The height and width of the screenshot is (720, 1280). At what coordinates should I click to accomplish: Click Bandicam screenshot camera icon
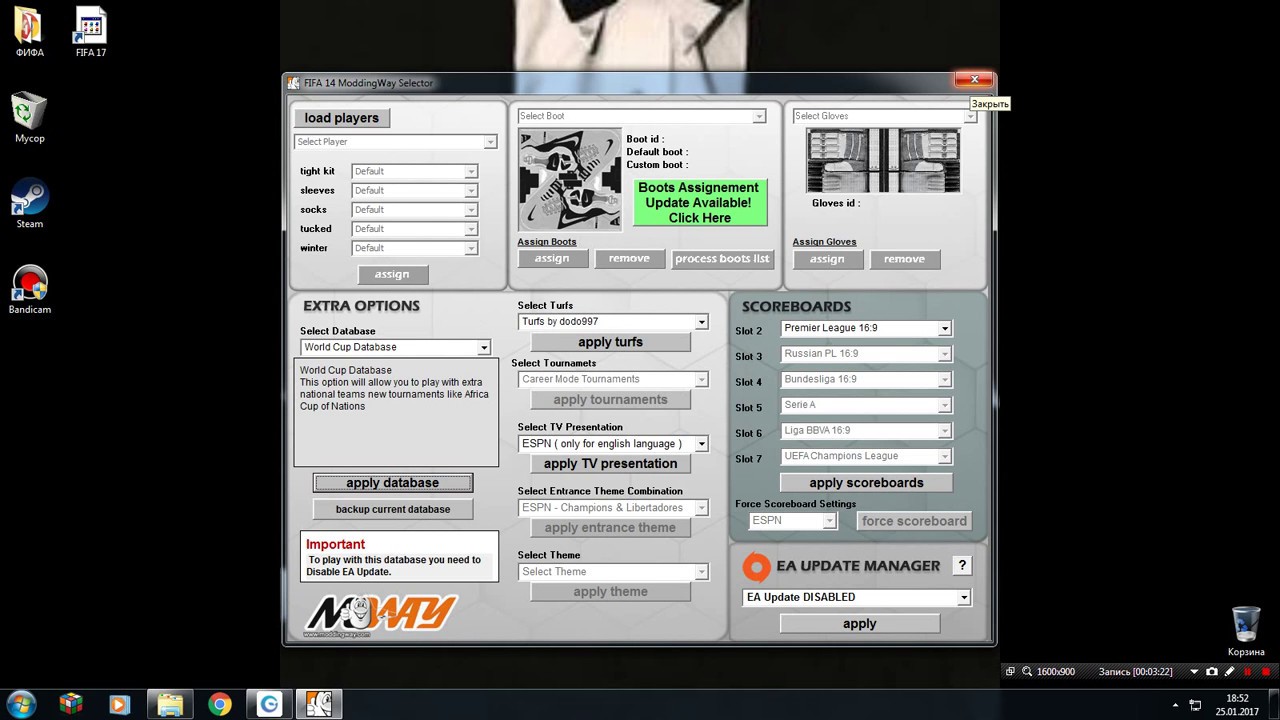pyautogui.click(x=1212, y=672)
